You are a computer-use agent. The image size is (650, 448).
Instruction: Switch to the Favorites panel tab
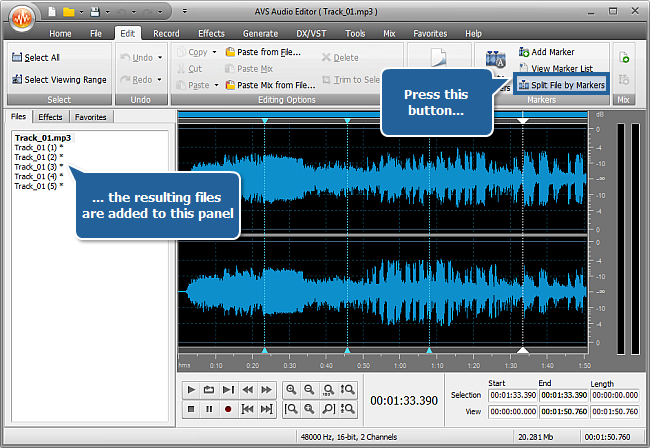[x=91, y=117]
